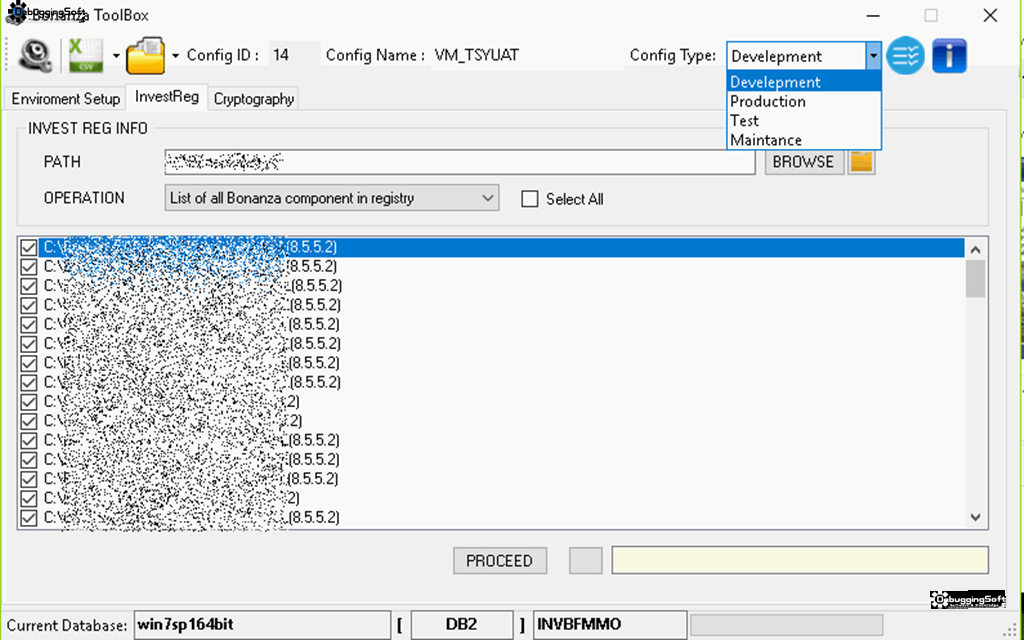The image size is (1024, 640).
Task: Click the win7sp164bit database field
Action: click(x=262, y=625)
